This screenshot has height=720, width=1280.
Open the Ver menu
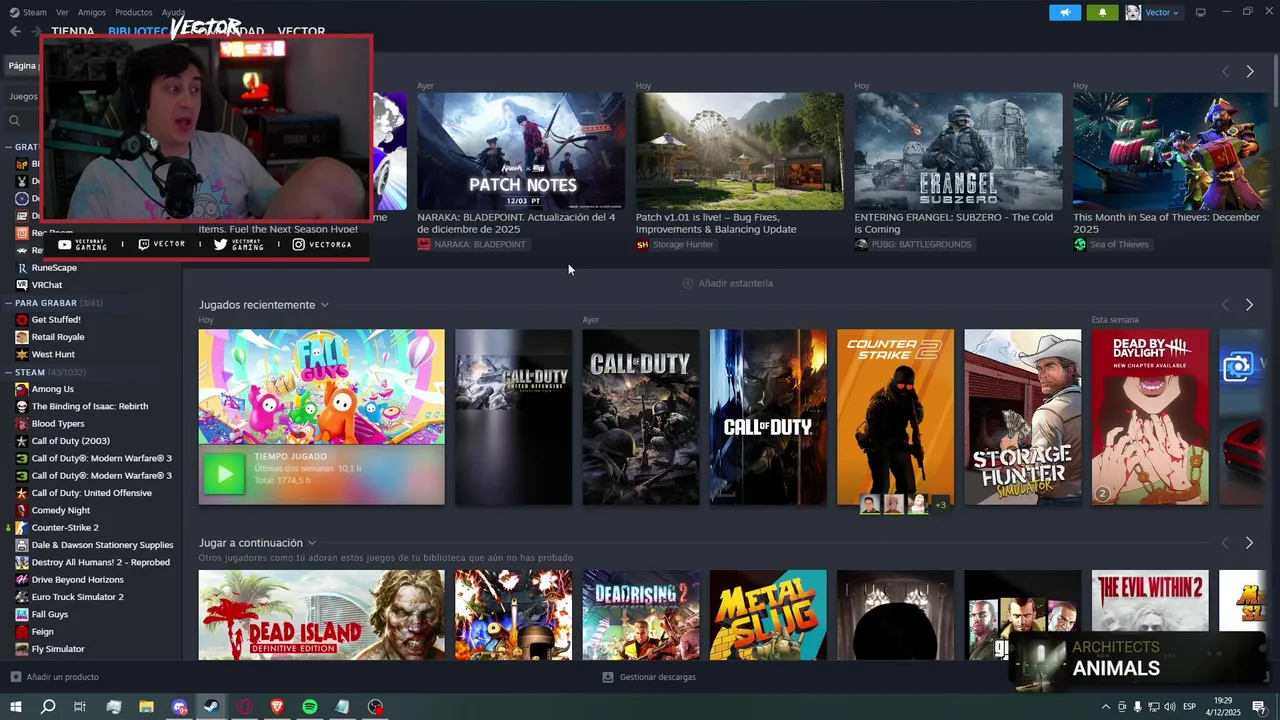pyautogui.click(x=62, y=12)
